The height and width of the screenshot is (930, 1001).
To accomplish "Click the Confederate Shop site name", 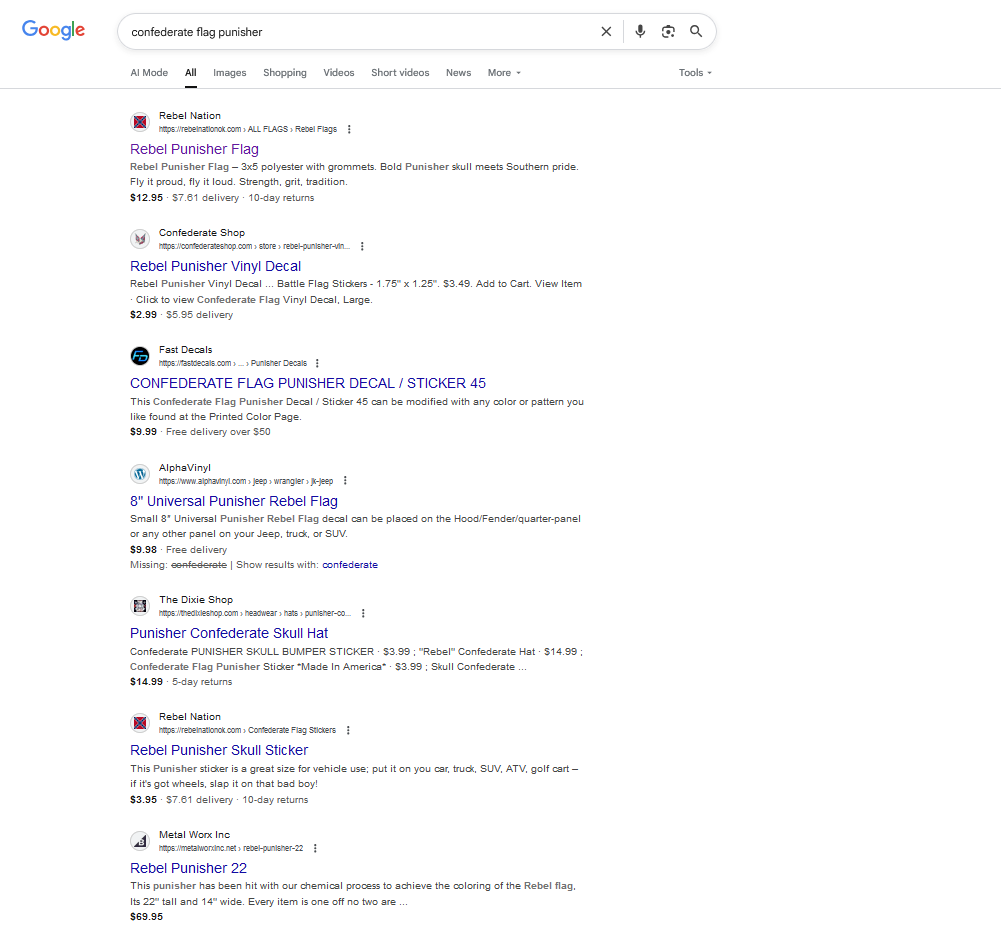I will [202, 233].
